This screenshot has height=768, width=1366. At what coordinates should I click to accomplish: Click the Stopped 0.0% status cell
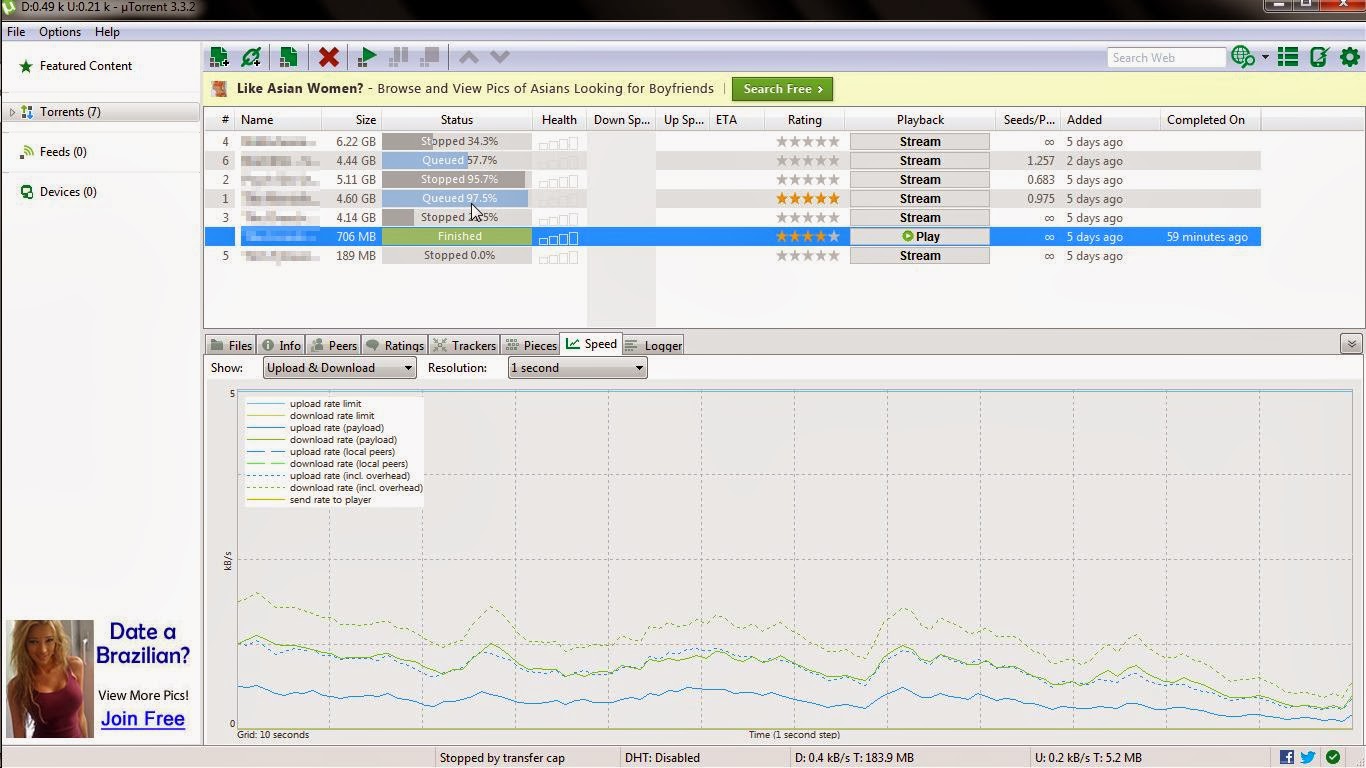457,256
